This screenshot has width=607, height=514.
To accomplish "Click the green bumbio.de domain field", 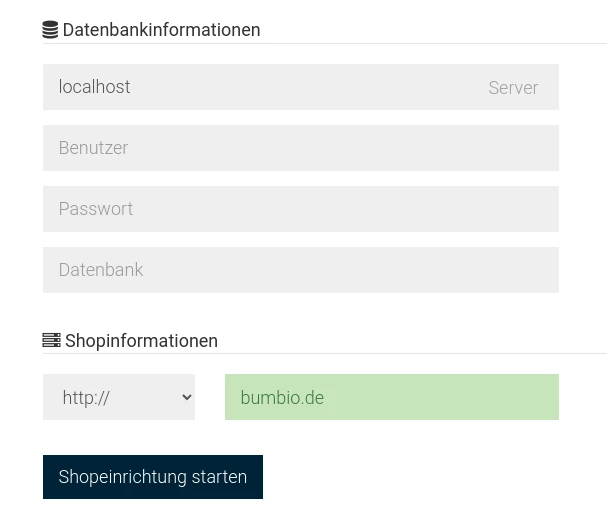I will click(x=392, y=397).
